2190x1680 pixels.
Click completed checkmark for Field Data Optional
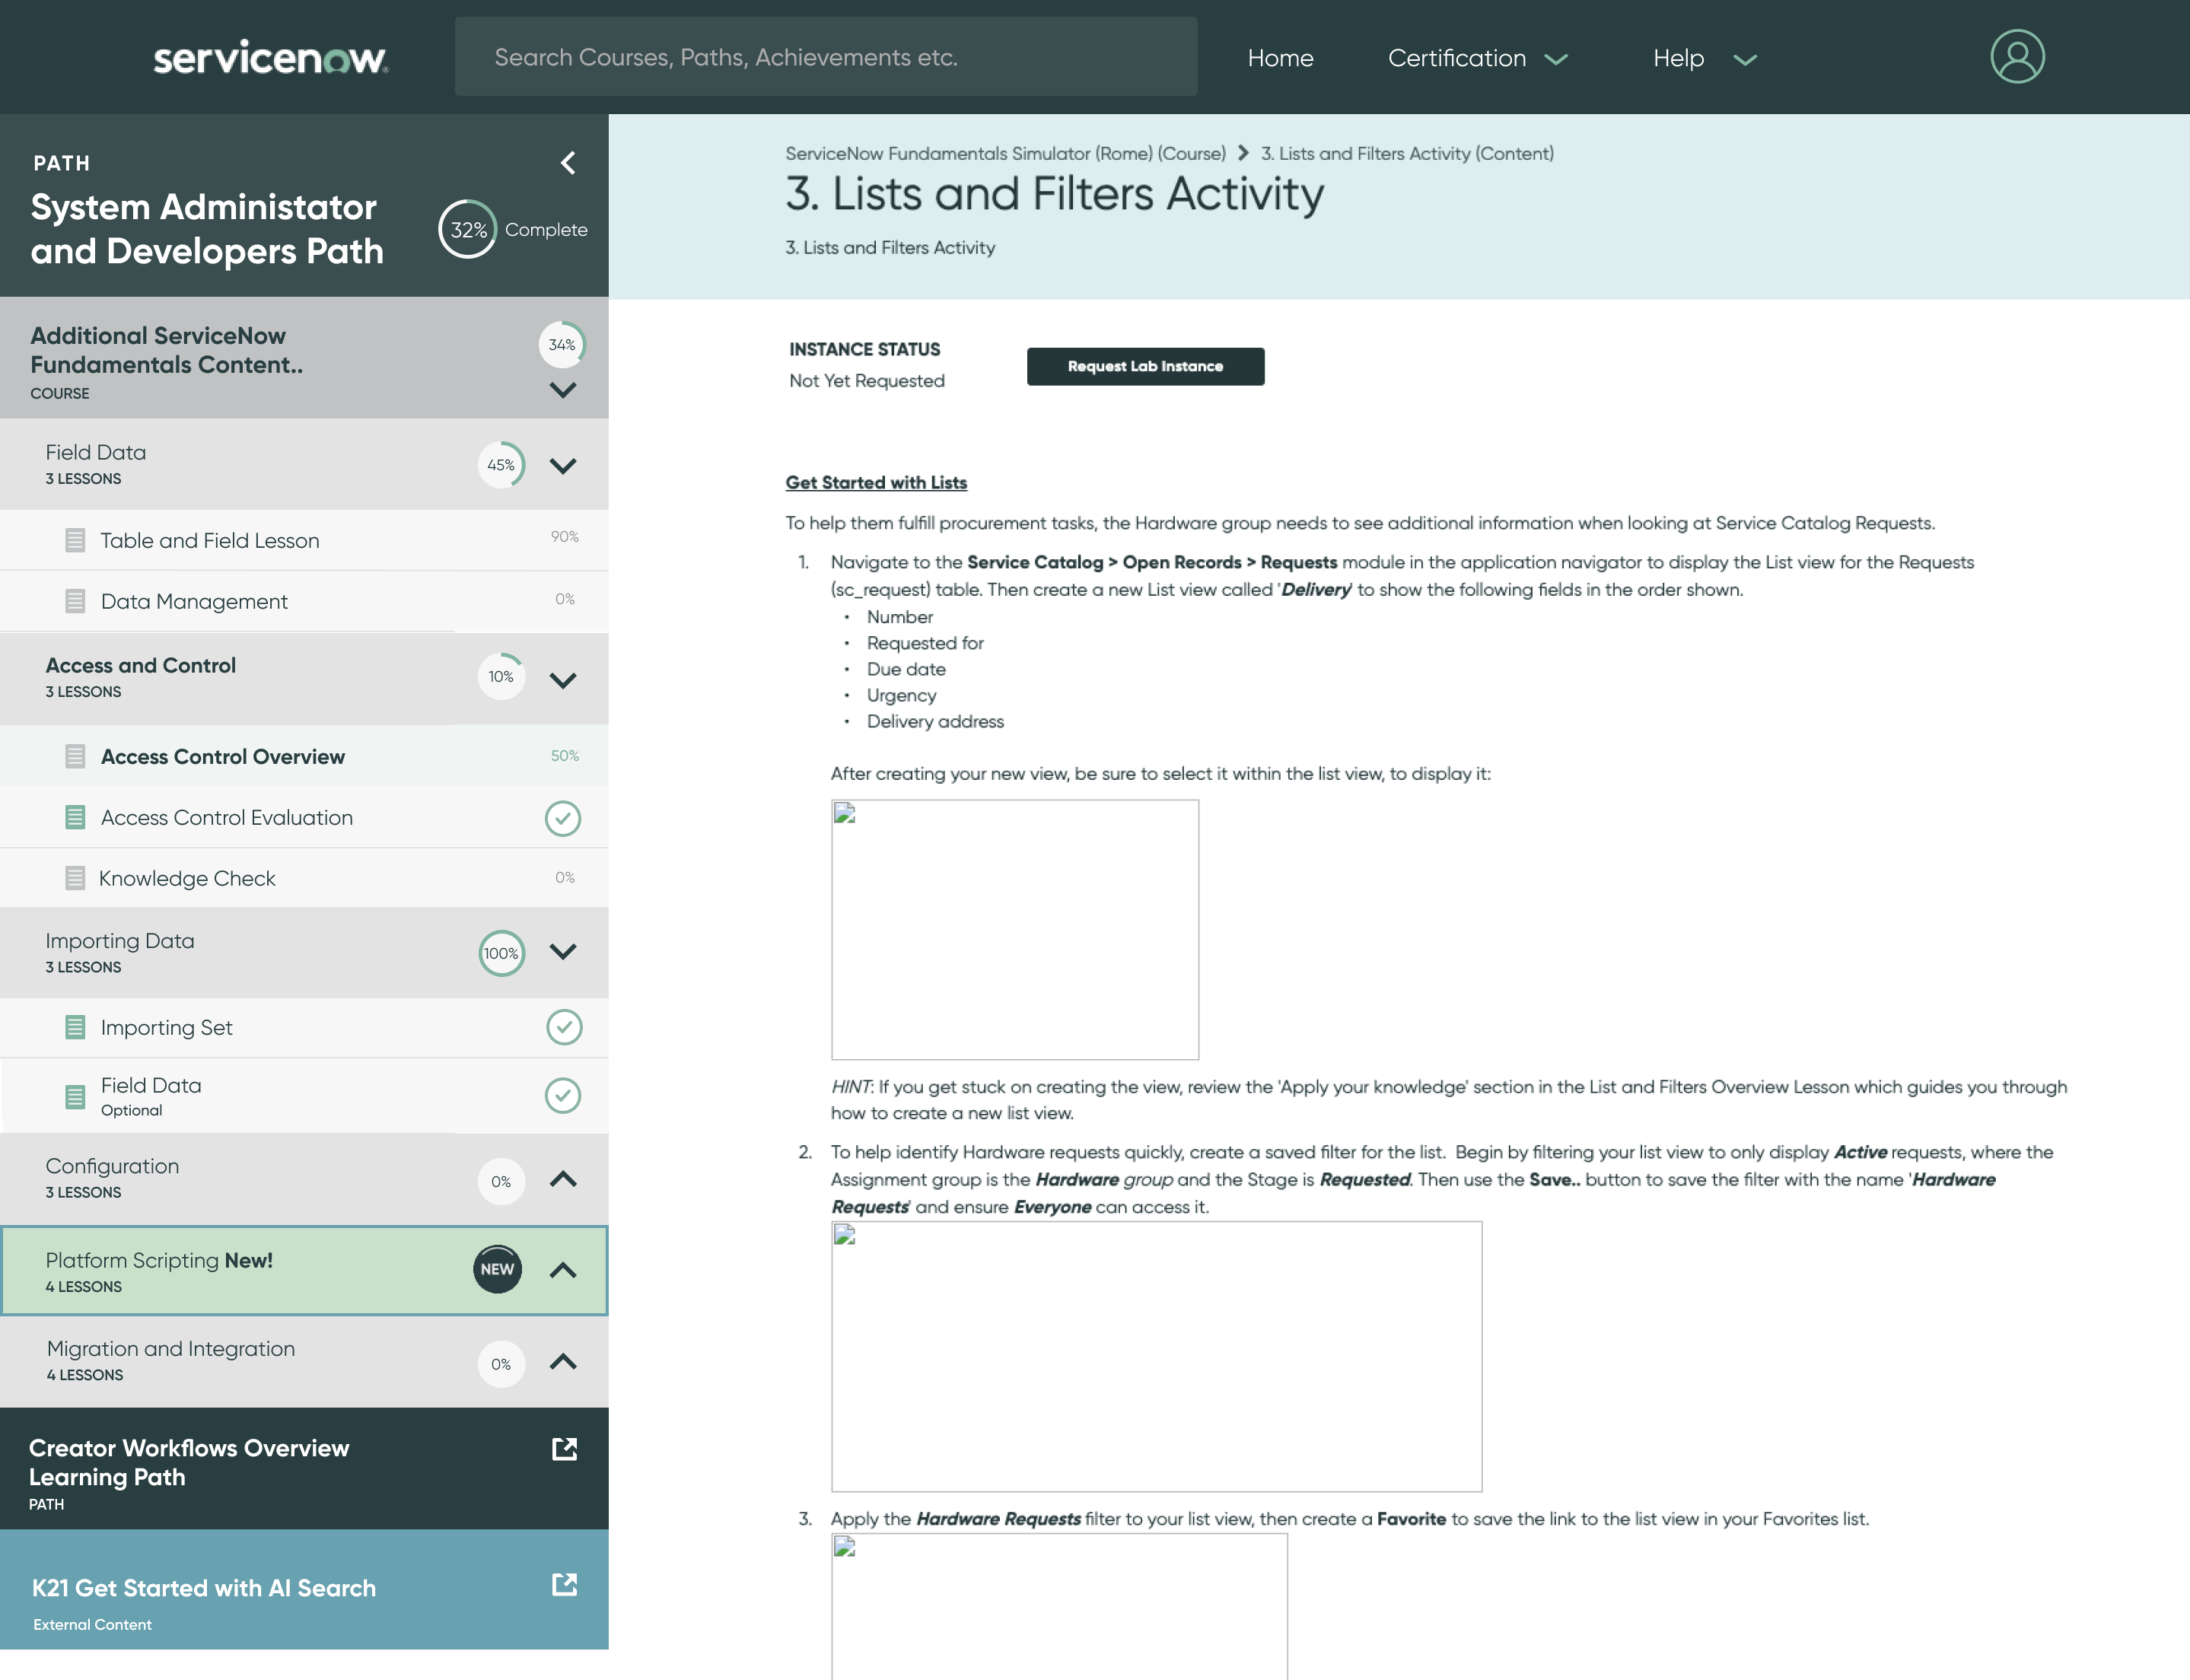pyautogui.click(x=563, y=1095)
